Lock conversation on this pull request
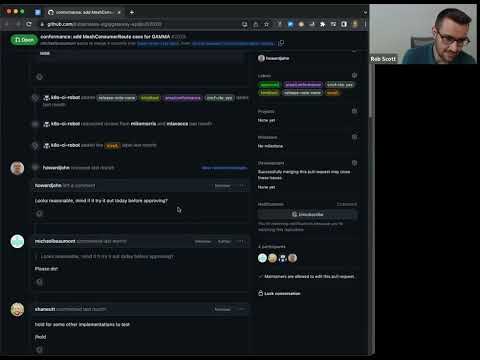Viewport: 480px width, 360px height. 279,293
